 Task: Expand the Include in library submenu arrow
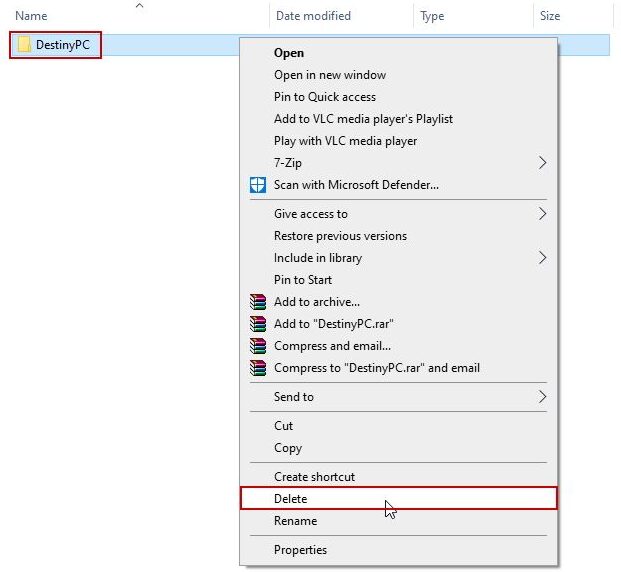click(x=543, y=258)
